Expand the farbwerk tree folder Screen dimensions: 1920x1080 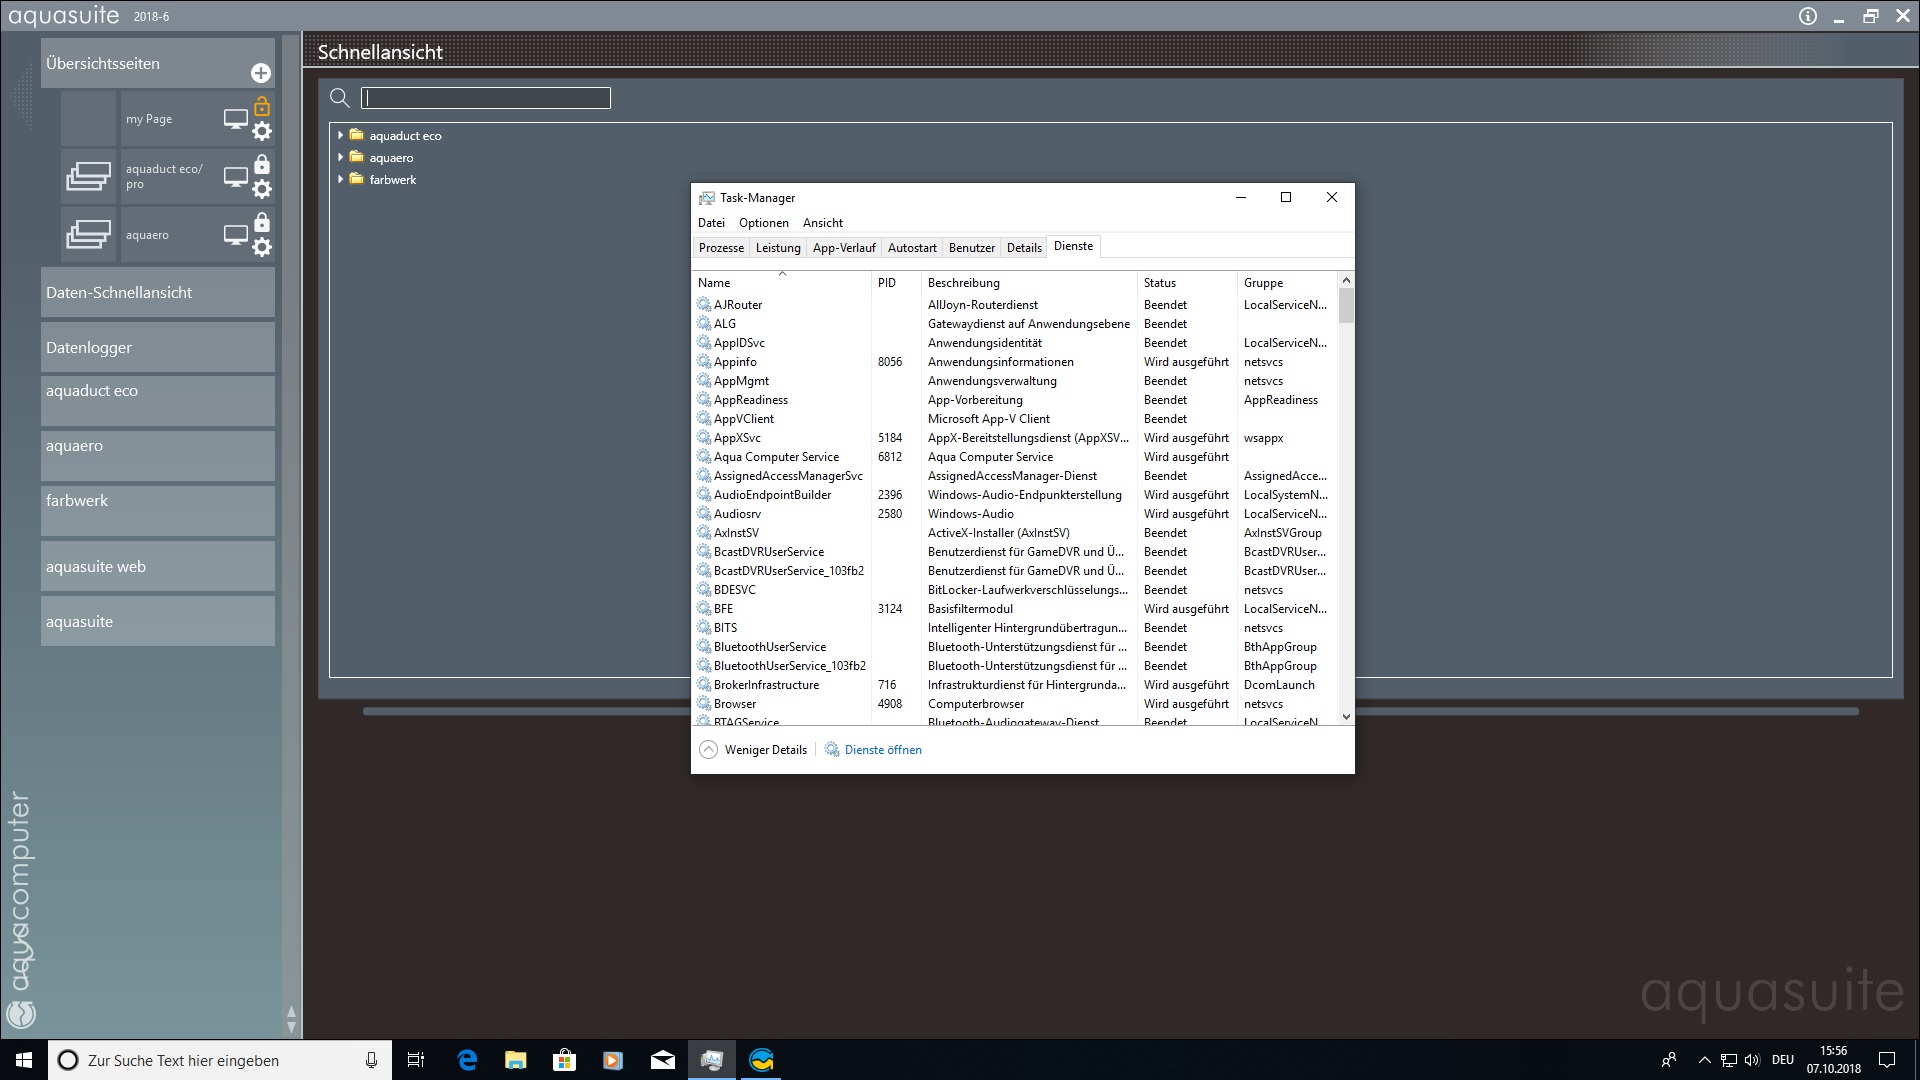point(341,179)
